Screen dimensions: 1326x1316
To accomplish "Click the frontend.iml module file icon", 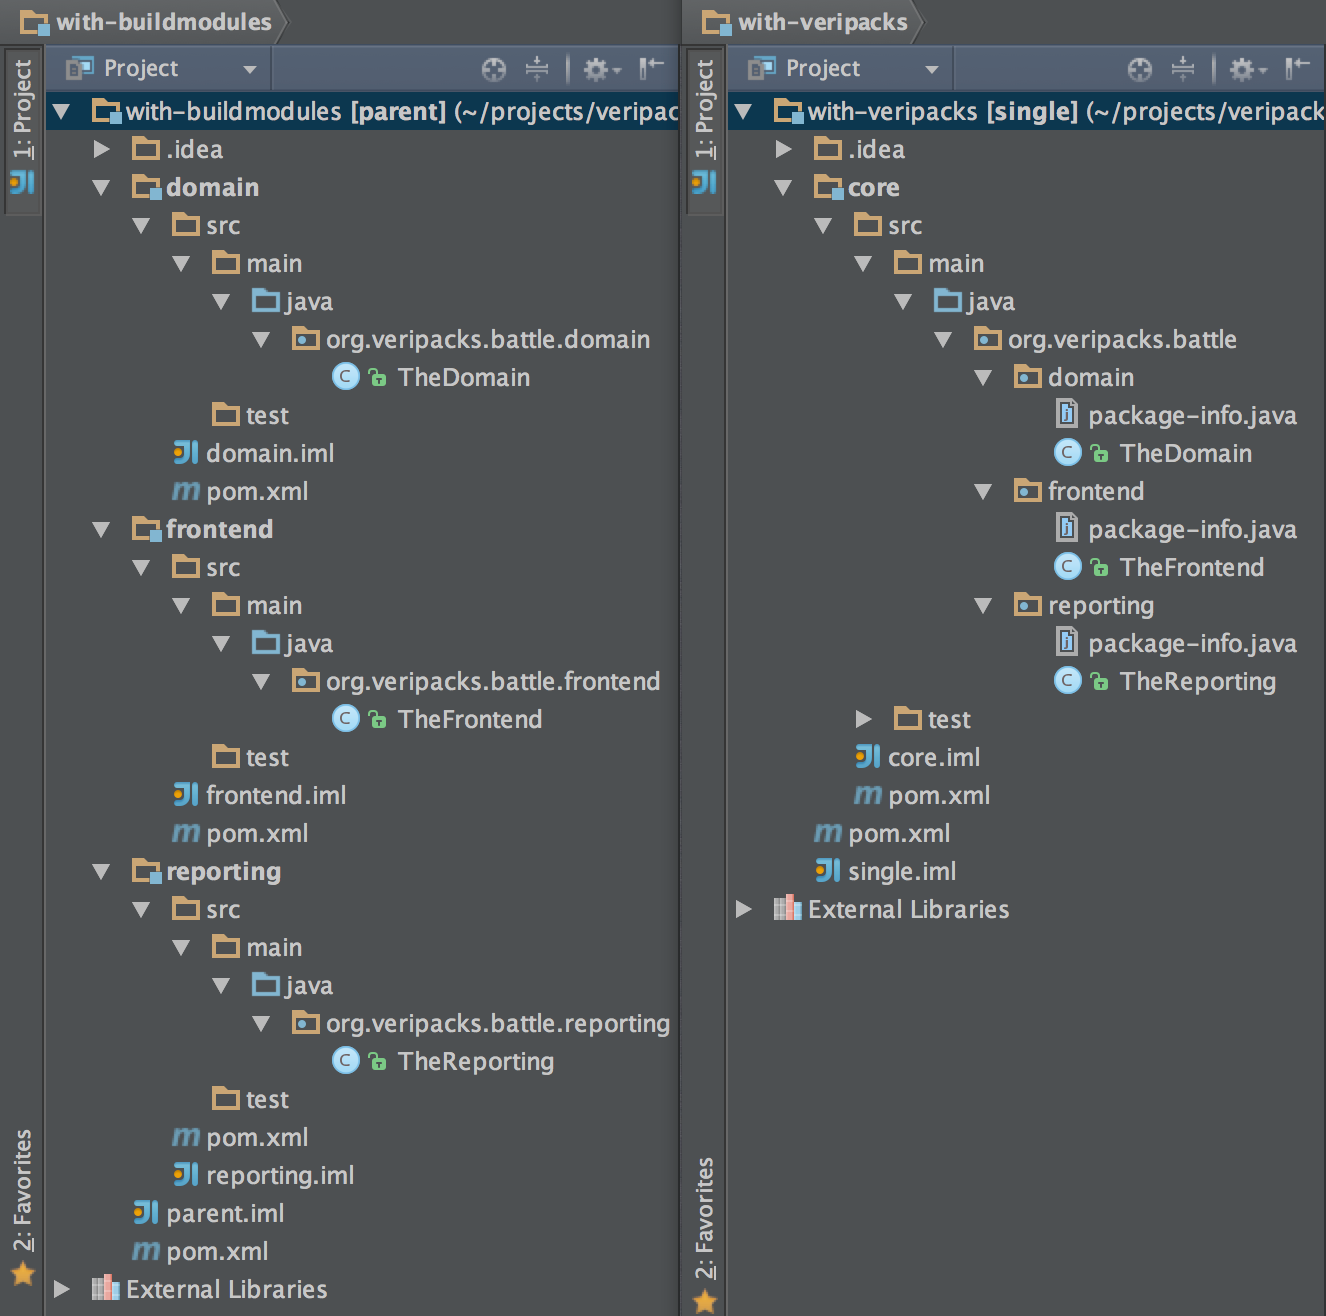I will [x=185, y=795].
